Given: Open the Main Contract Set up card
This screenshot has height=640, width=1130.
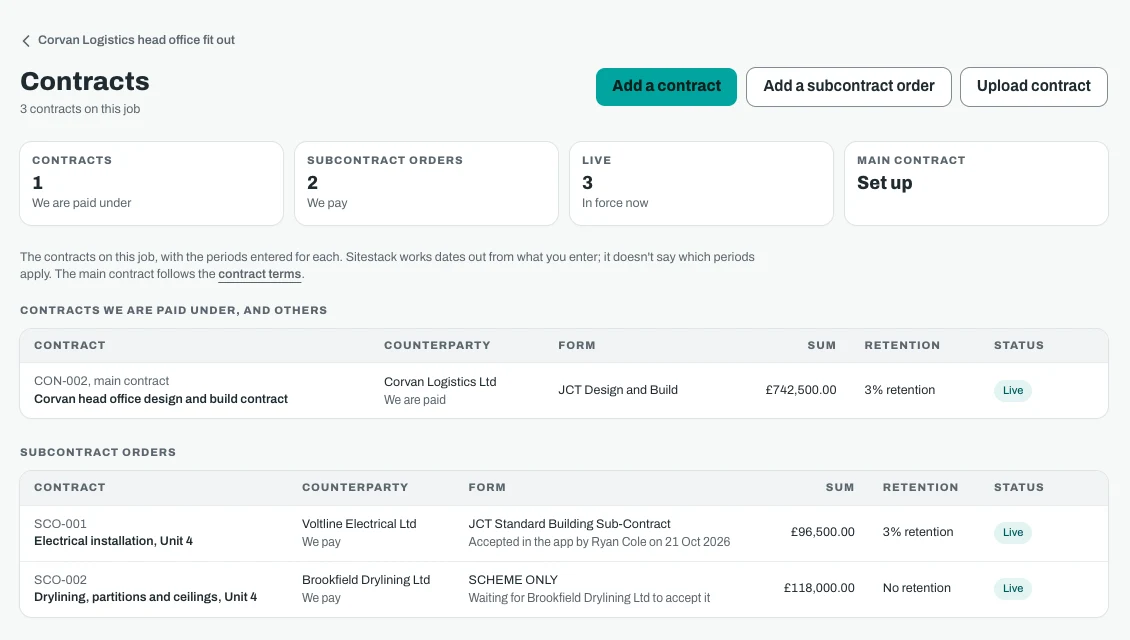Looking at the screenshot, I should (x=976, y=183).
